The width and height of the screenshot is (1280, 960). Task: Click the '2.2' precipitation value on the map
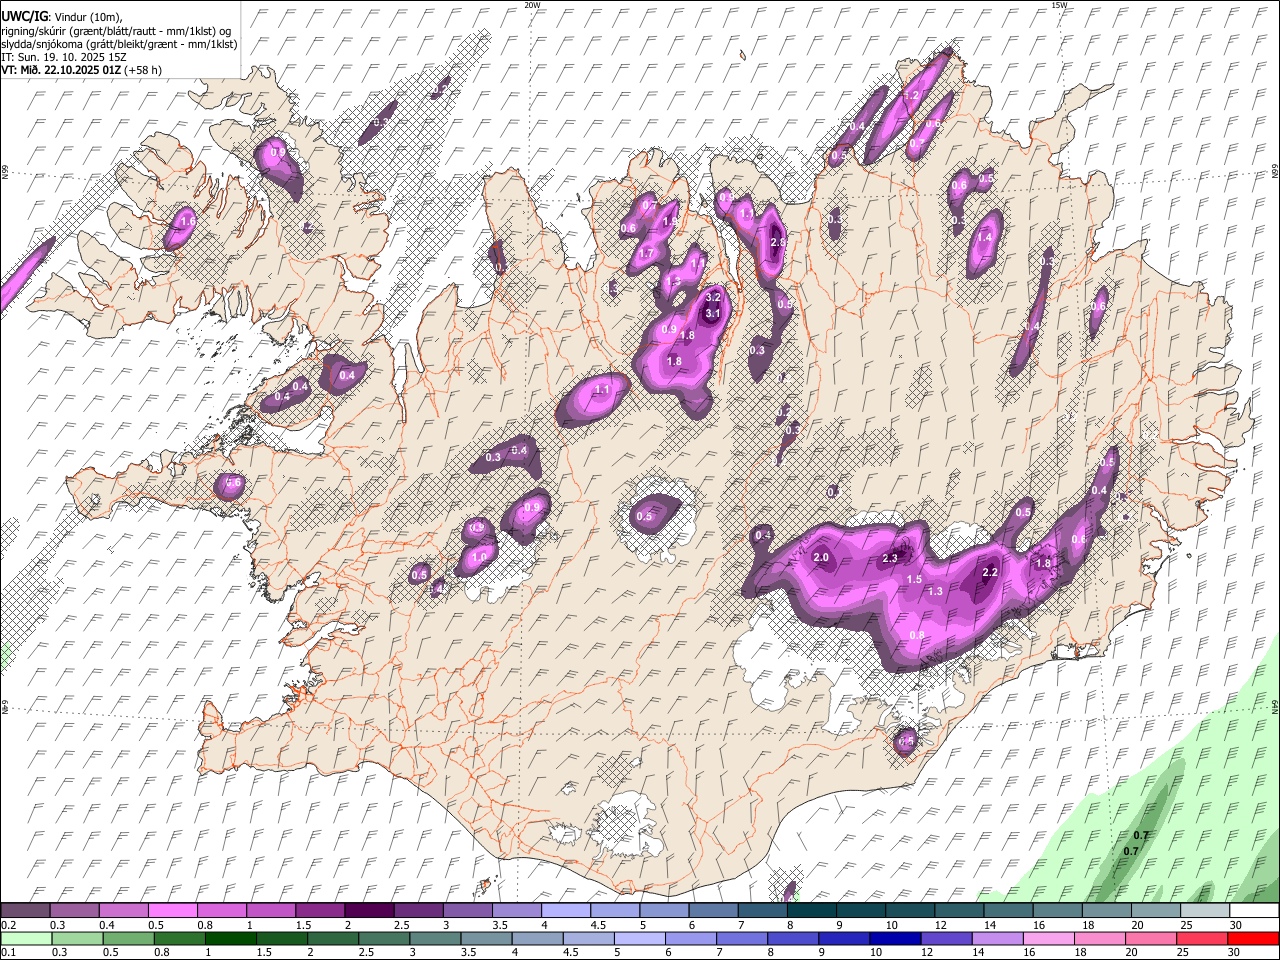click(x=990, y=573)
